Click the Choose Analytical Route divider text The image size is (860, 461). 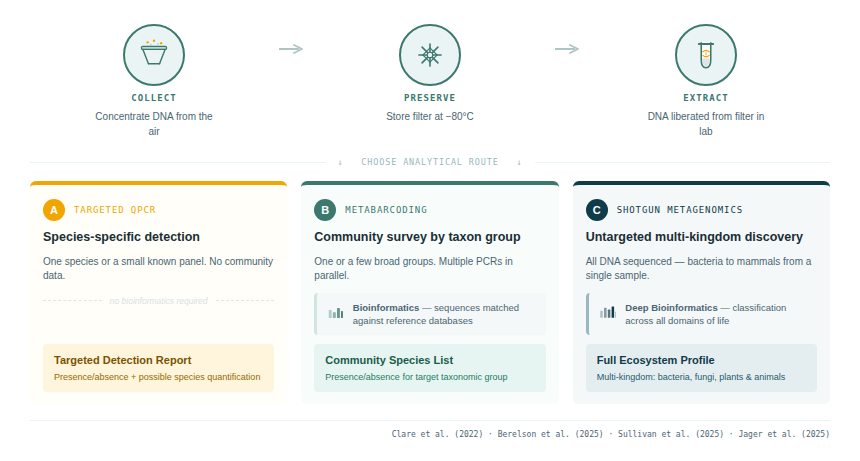tap(429, 162)
